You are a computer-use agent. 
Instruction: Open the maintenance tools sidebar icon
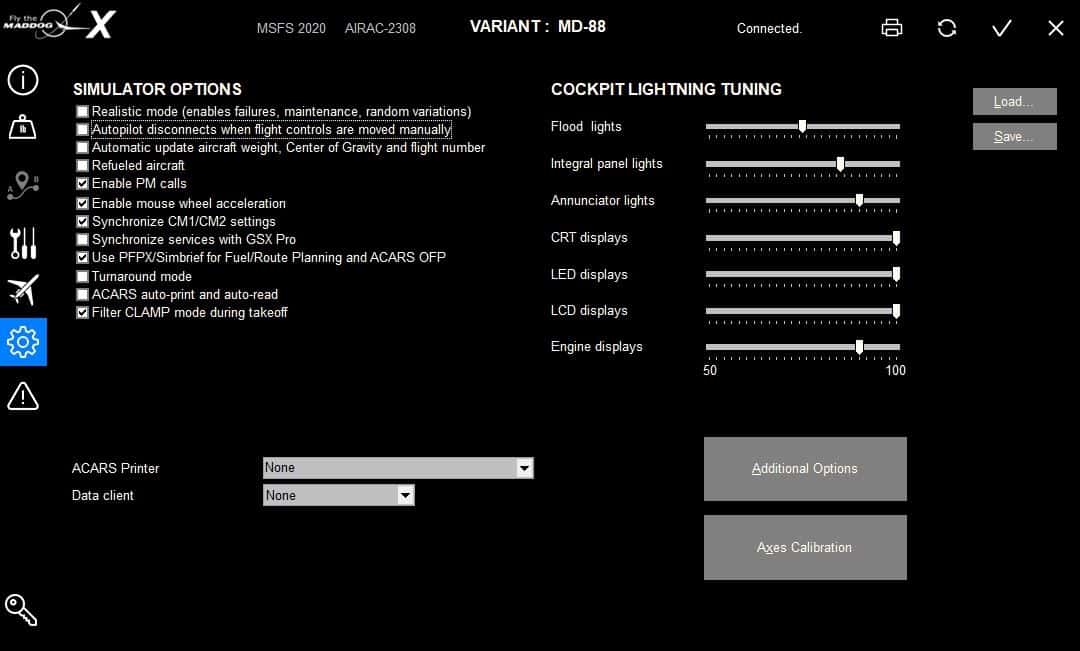click(x=23, y=241)
